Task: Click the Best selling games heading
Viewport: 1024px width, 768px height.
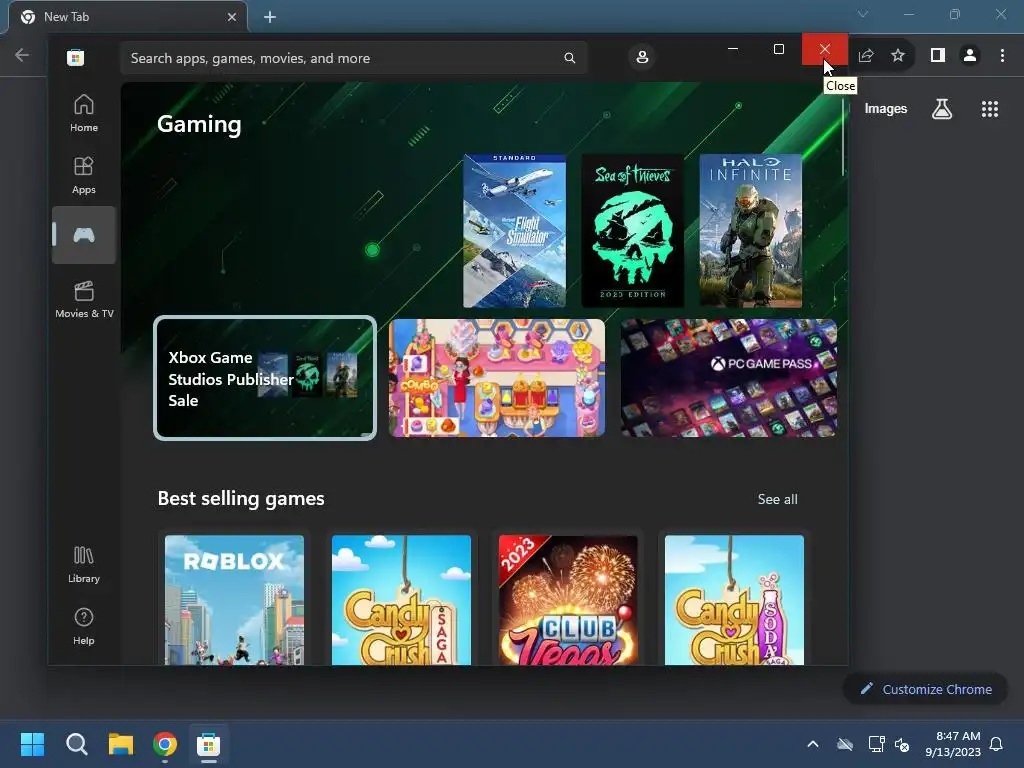Action: coord(241,498)
